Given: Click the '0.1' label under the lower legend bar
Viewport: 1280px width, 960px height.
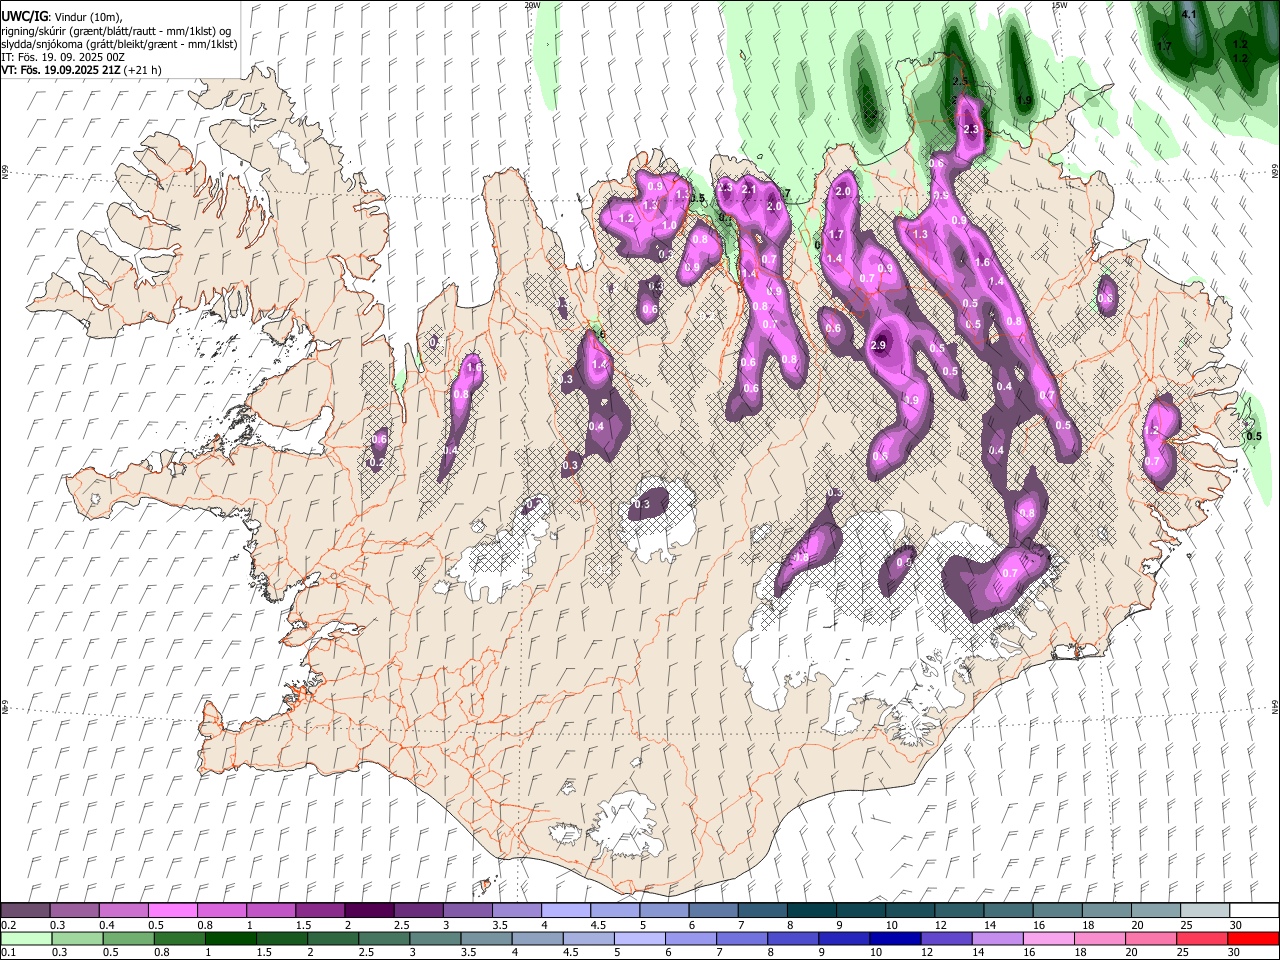Looking at the screenshot, I should tap(7, 953).
